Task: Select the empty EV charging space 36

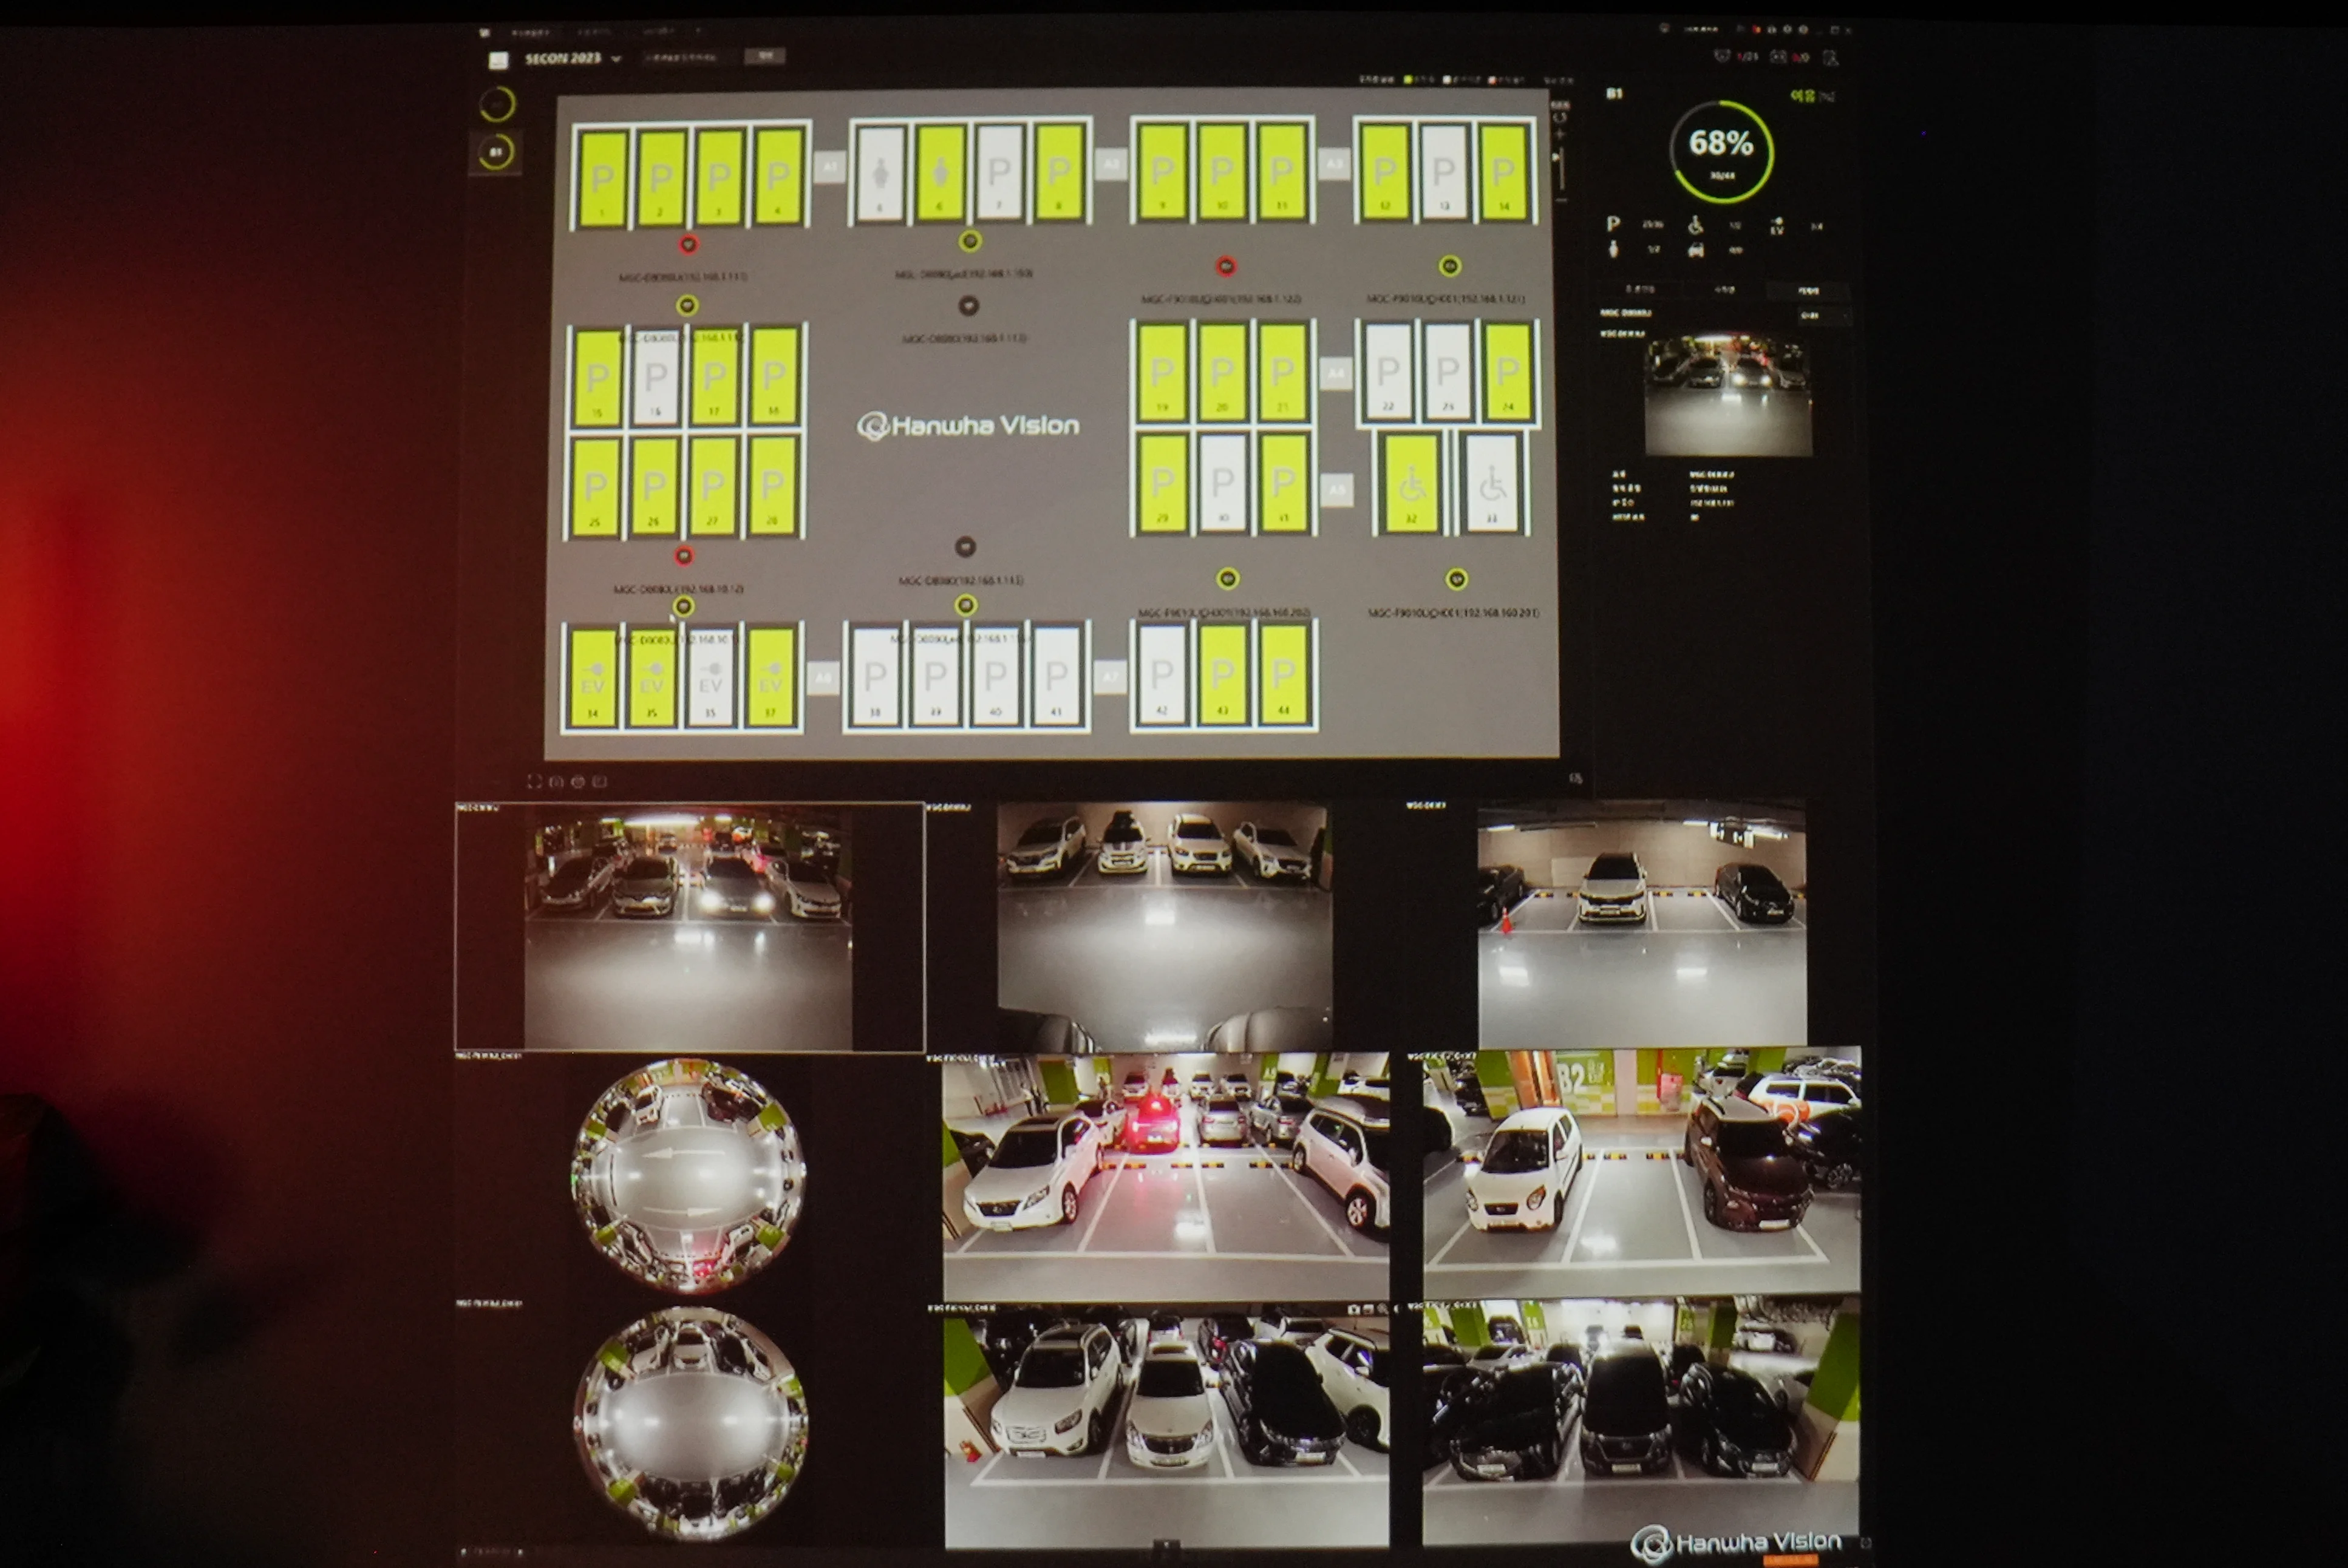Action: 711,678
